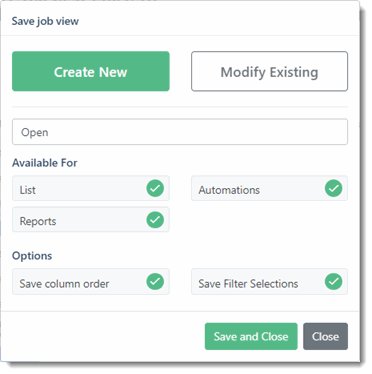Dismiss dialog with the grey Close button

[325, 336]
